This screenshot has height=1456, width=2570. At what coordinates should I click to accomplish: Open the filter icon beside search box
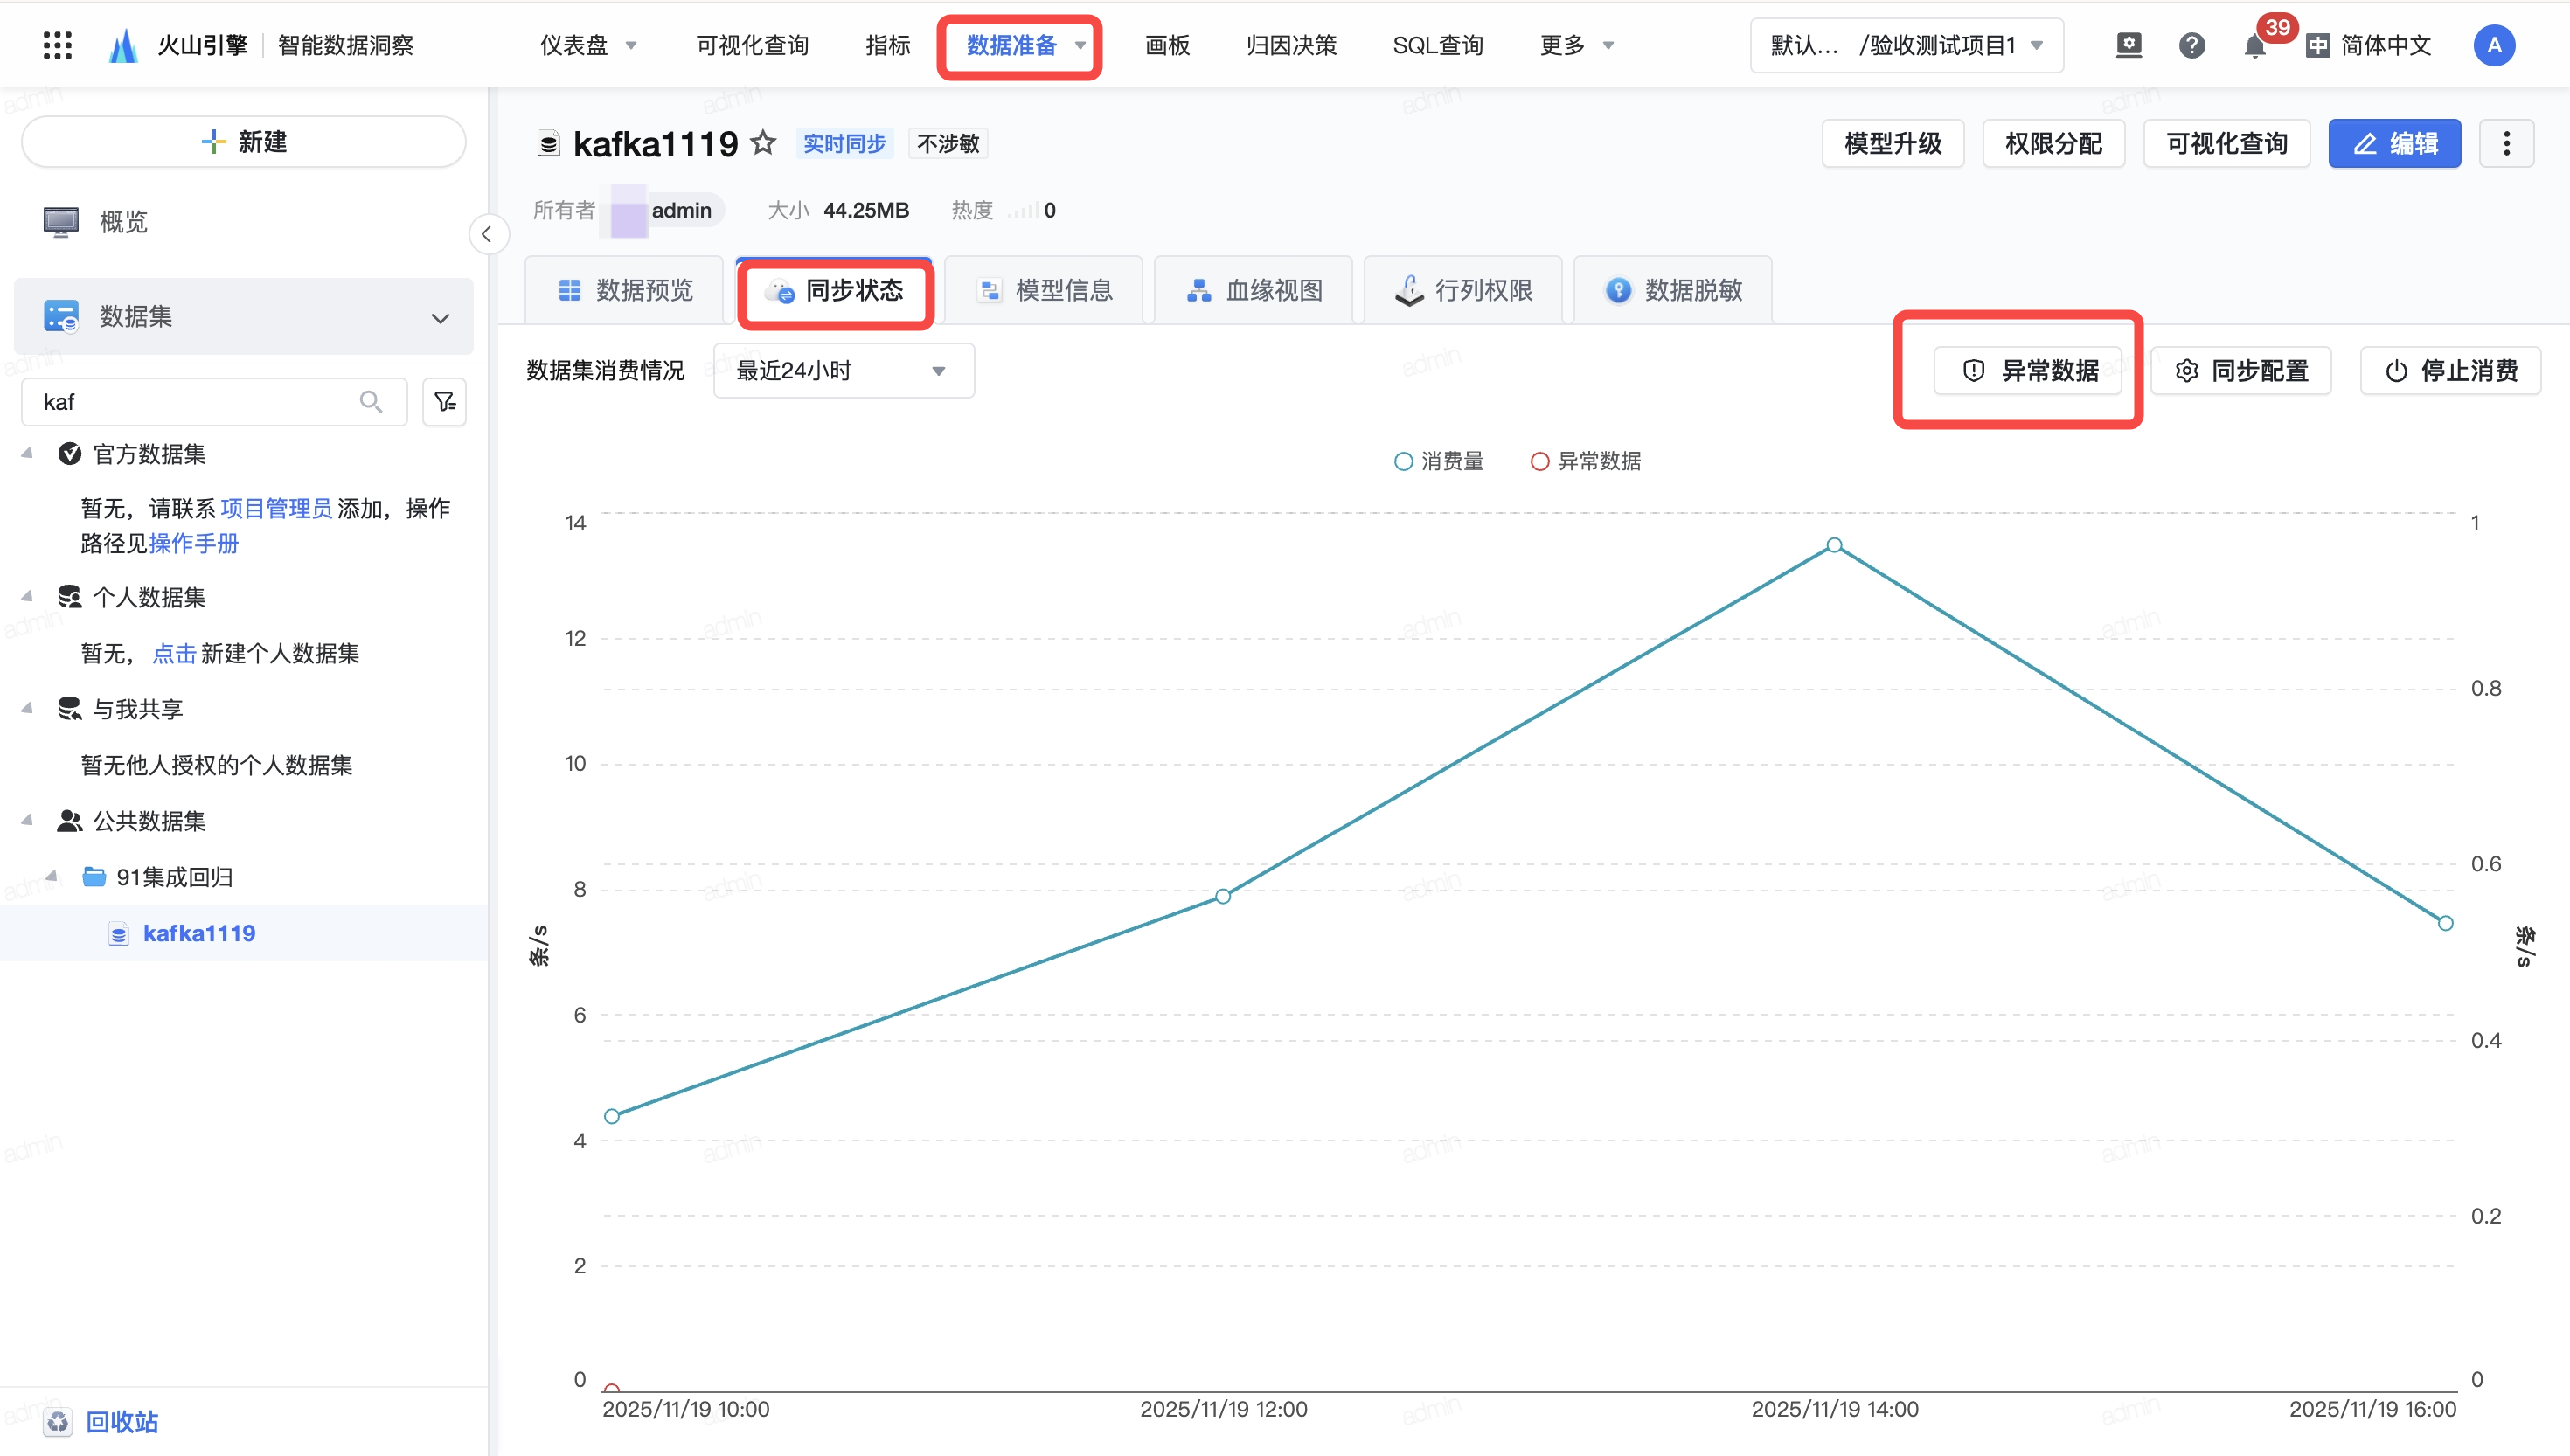tap(444, 402)
